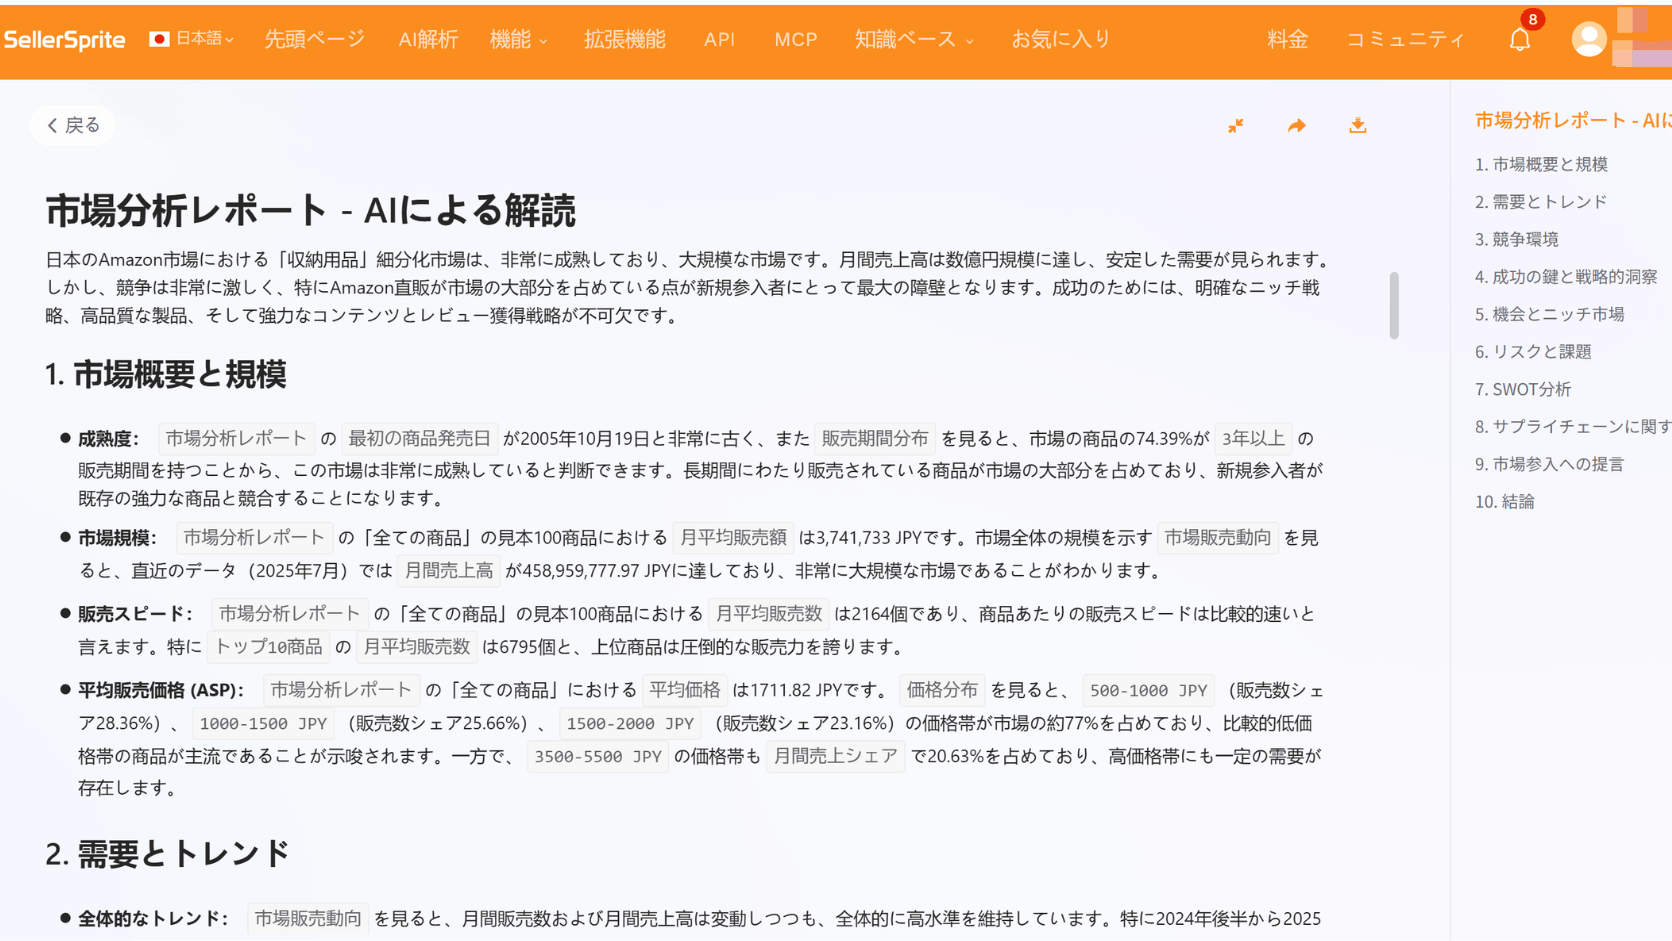Jump to 7. SWOT分析 in outline
1672x941 pixels.
(1523, 389)
